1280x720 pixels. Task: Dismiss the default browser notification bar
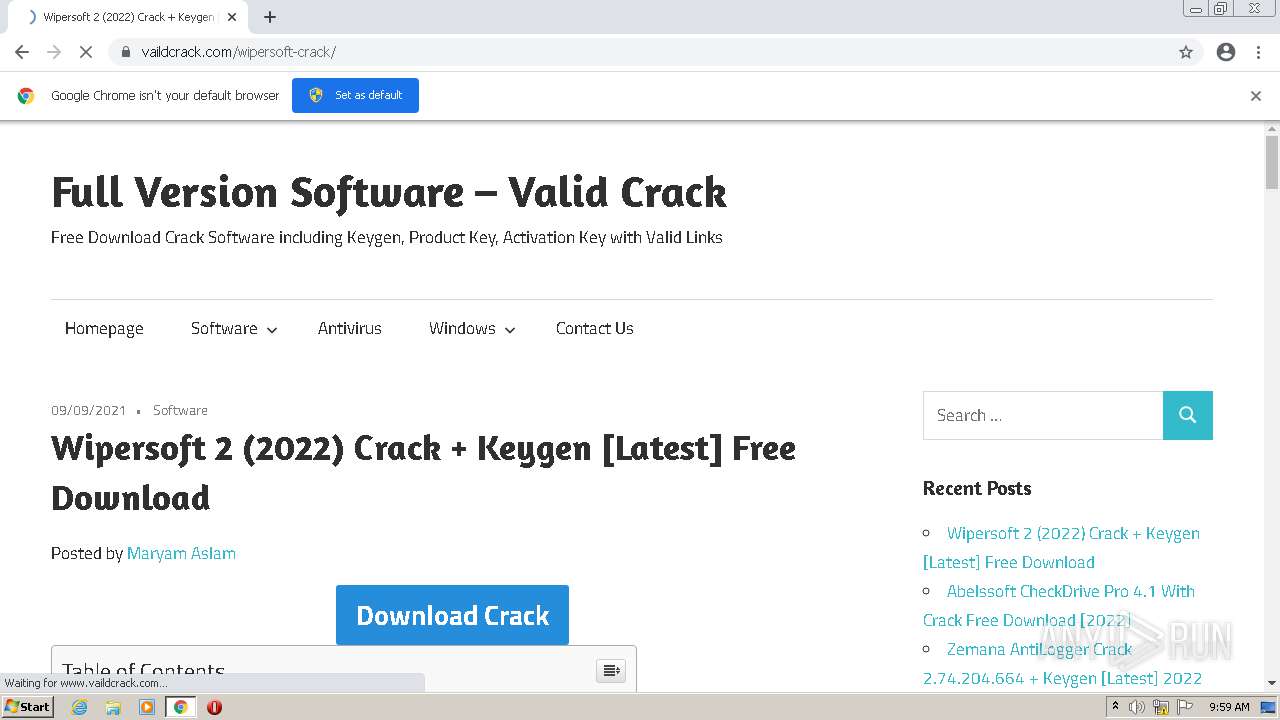click(x=1256, y=96)
